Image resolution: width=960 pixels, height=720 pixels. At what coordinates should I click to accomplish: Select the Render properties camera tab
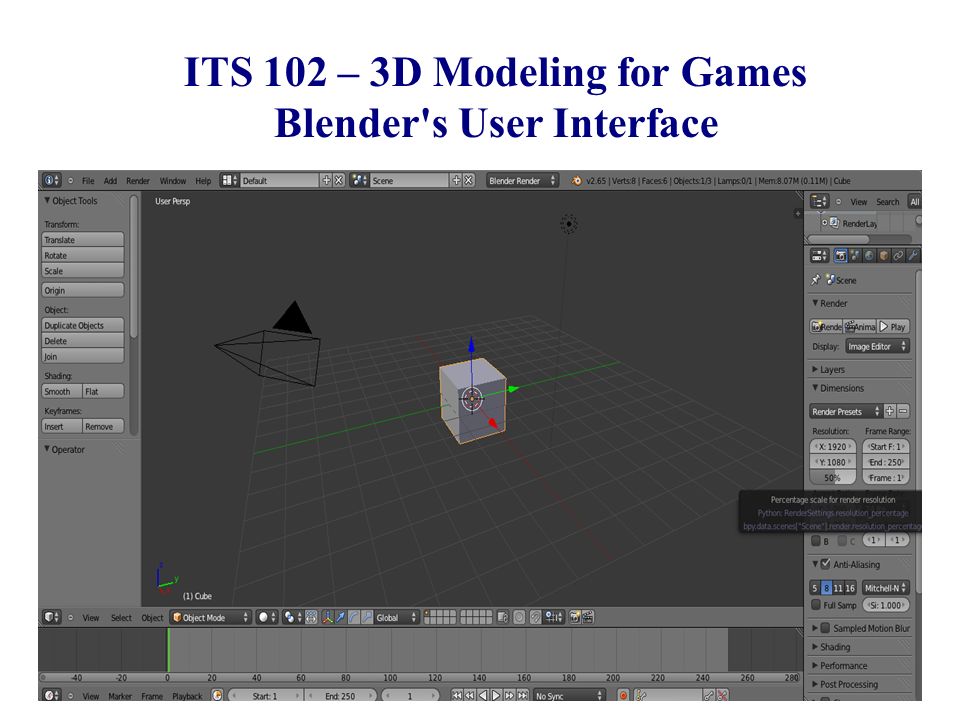coord(841,255)
